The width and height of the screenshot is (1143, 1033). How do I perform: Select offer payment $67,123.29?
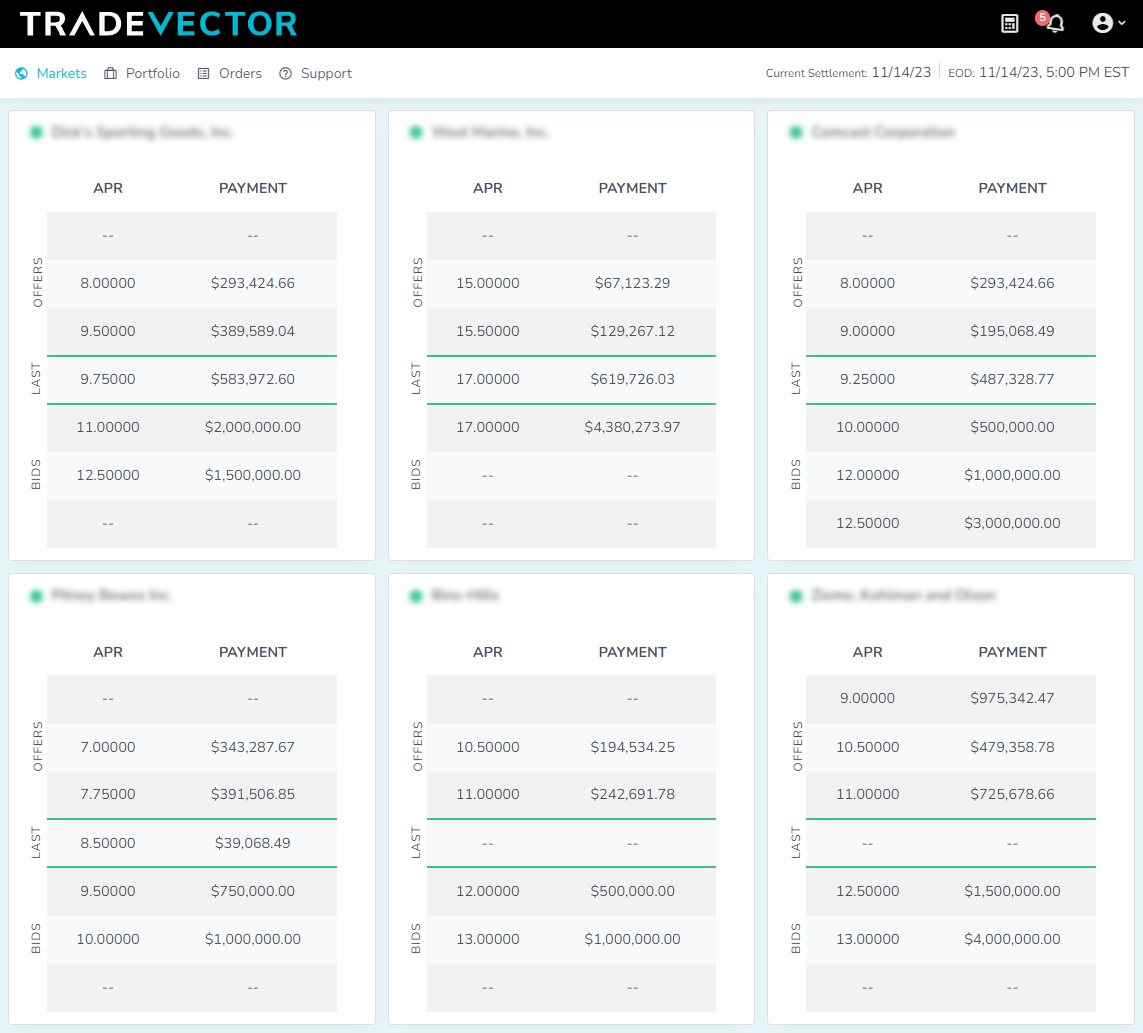(x=632, y=283)
